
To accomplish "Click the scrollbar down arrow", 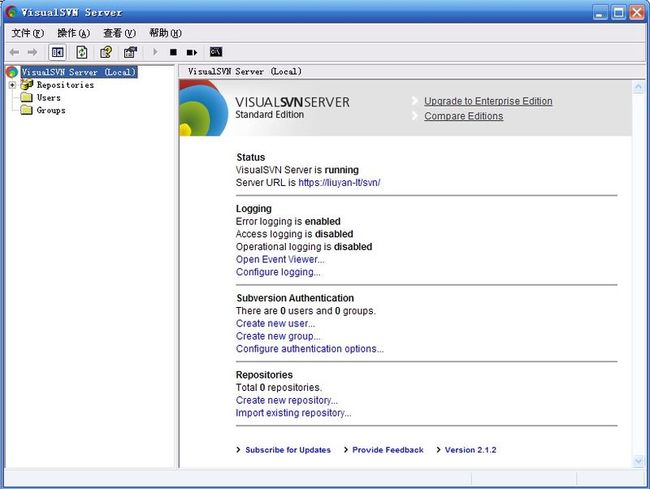I will tap(638, 460).
